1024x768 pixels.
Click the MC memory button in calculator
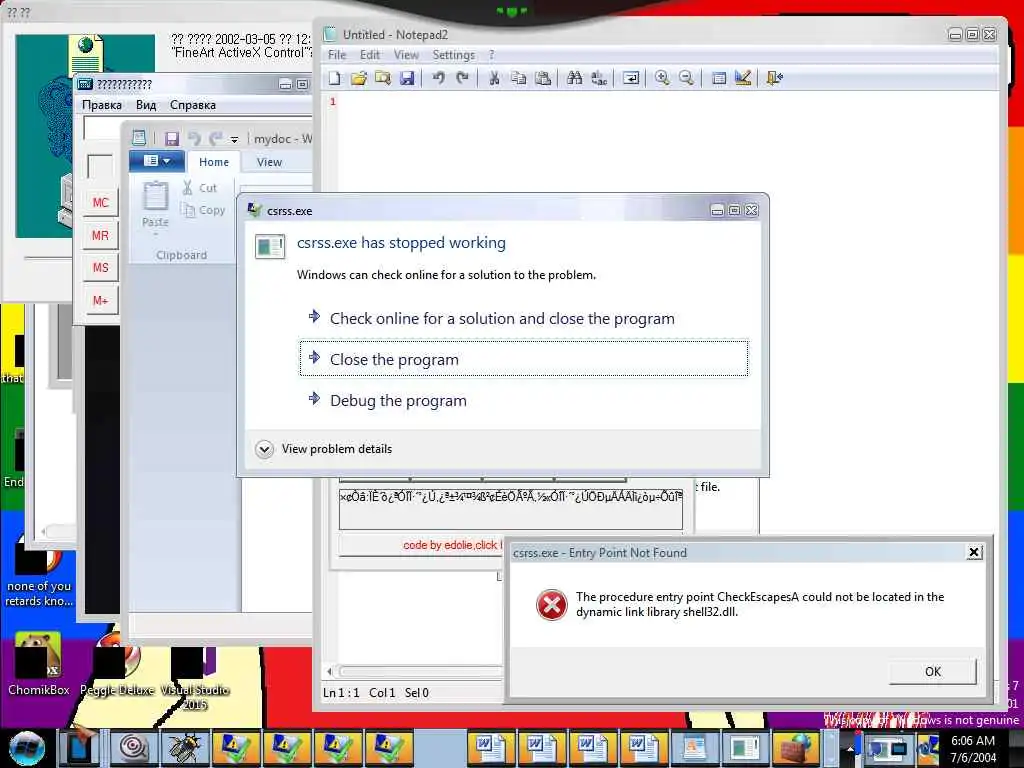[101, 202]
